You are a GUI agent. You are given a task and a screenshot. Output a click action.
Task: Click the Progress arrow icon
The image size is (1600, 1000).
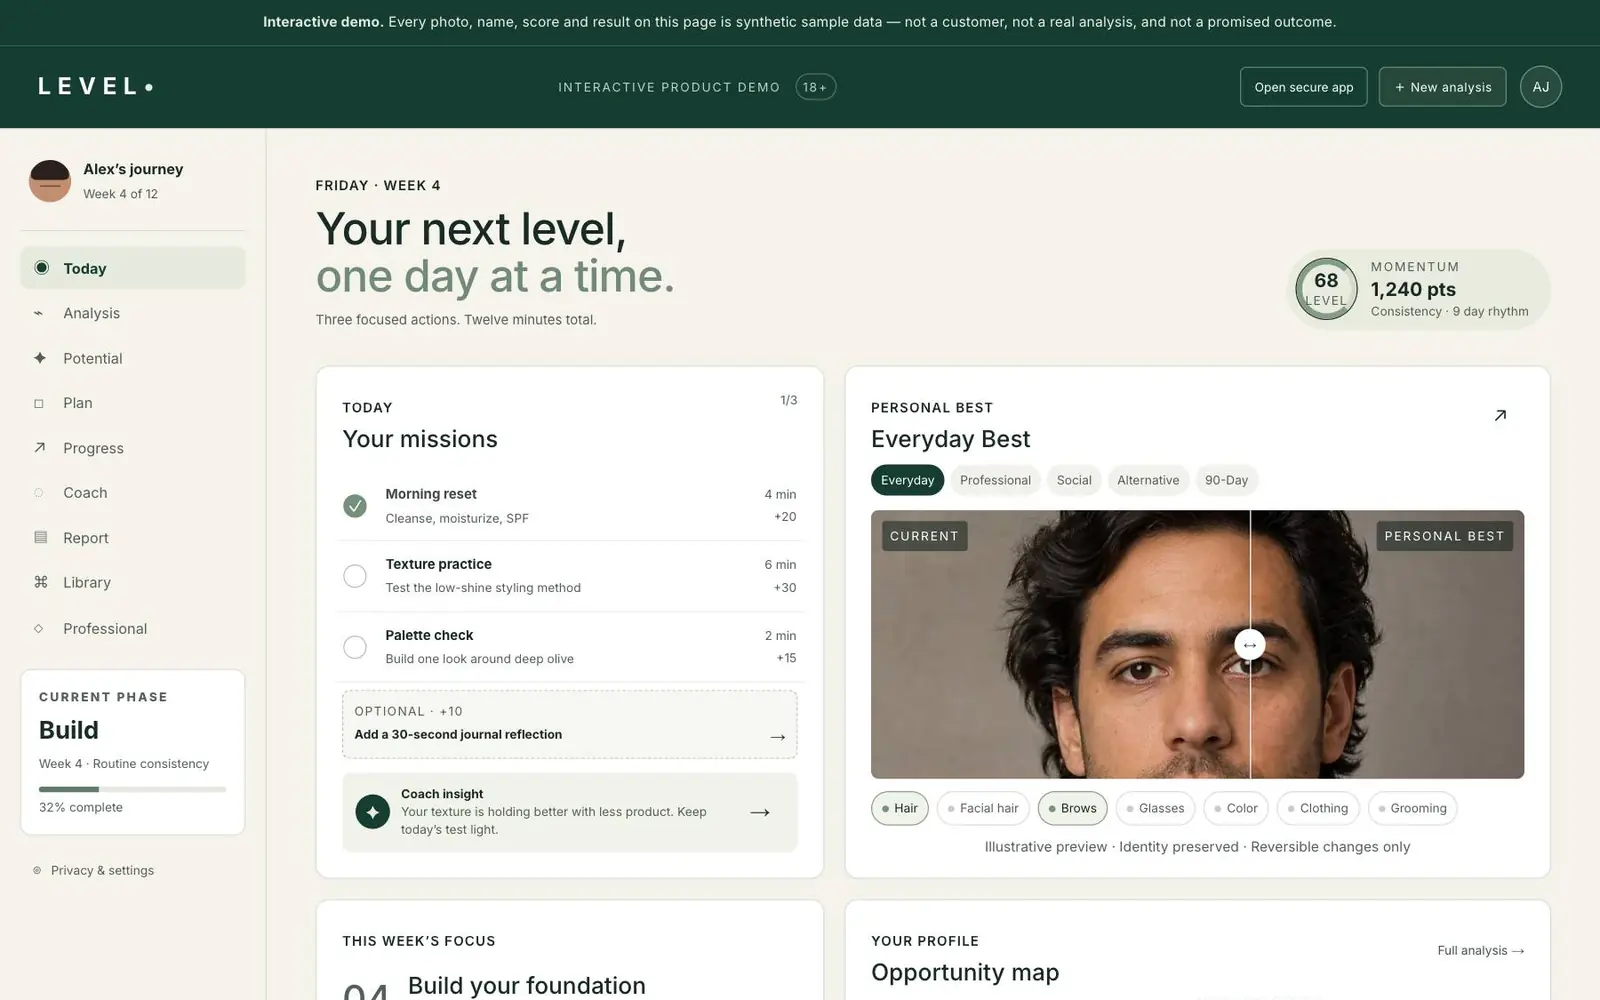(x=40, y=448)
